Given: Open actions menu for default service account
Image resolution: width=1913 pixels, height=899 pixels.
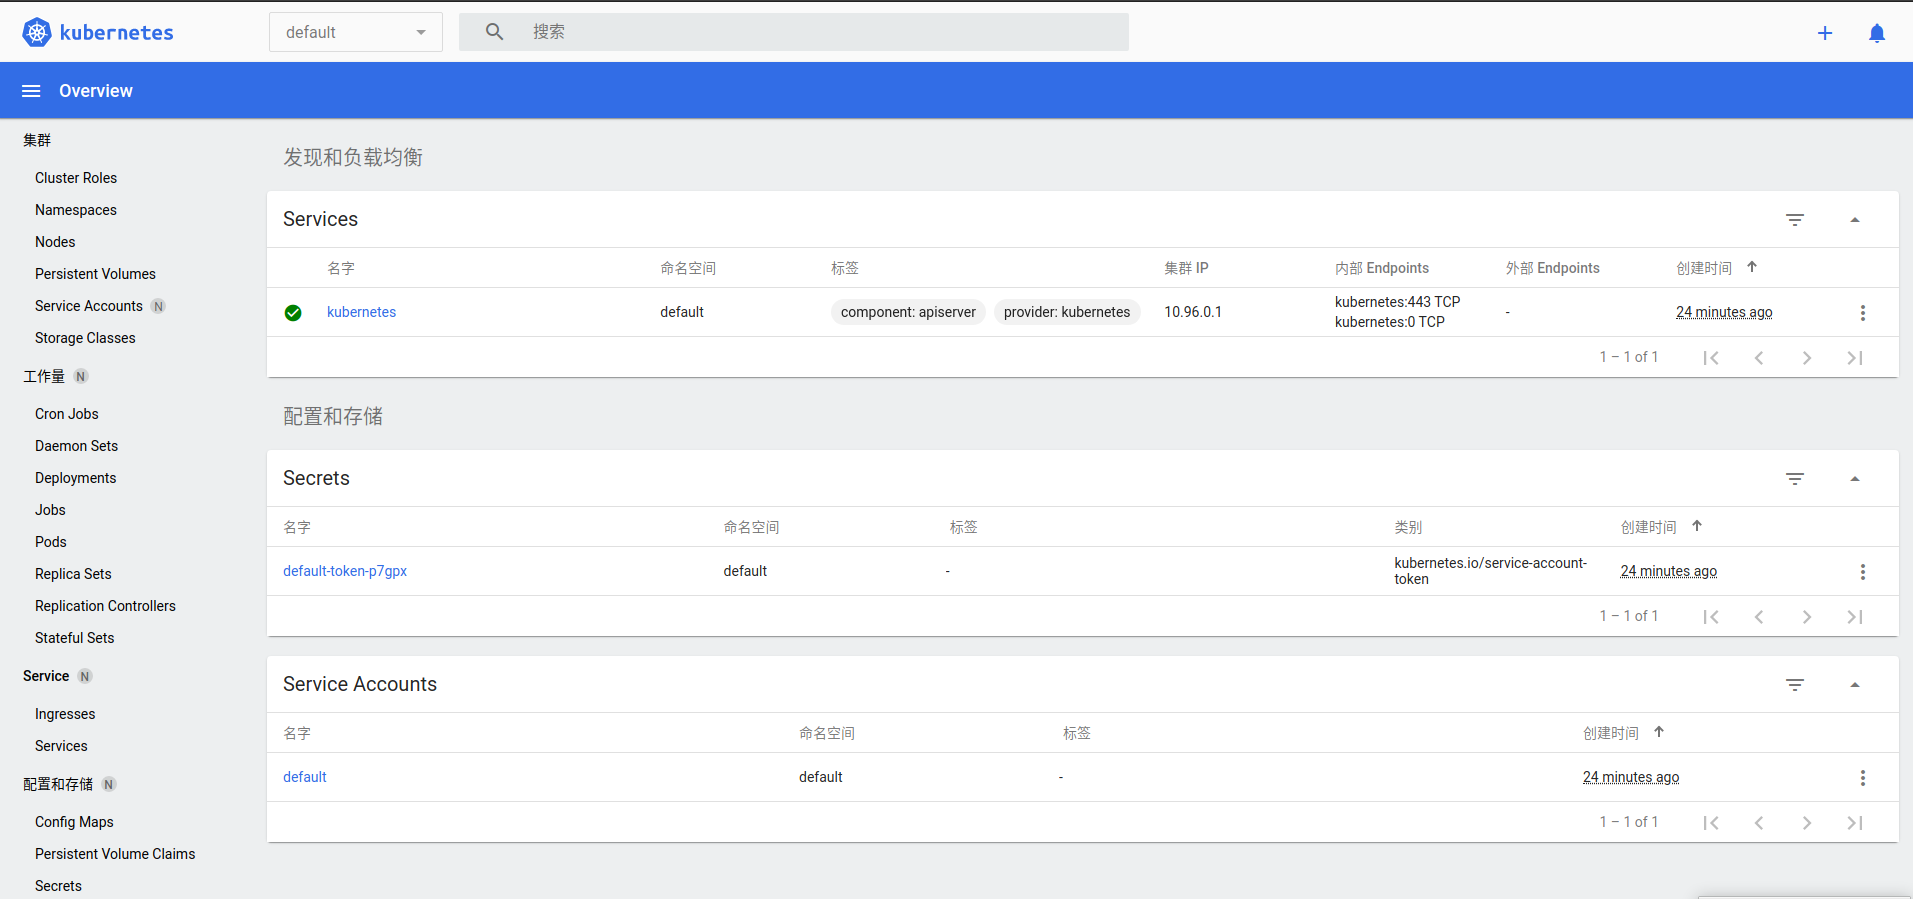Looking at the screenshot, I should point(1862,778).
